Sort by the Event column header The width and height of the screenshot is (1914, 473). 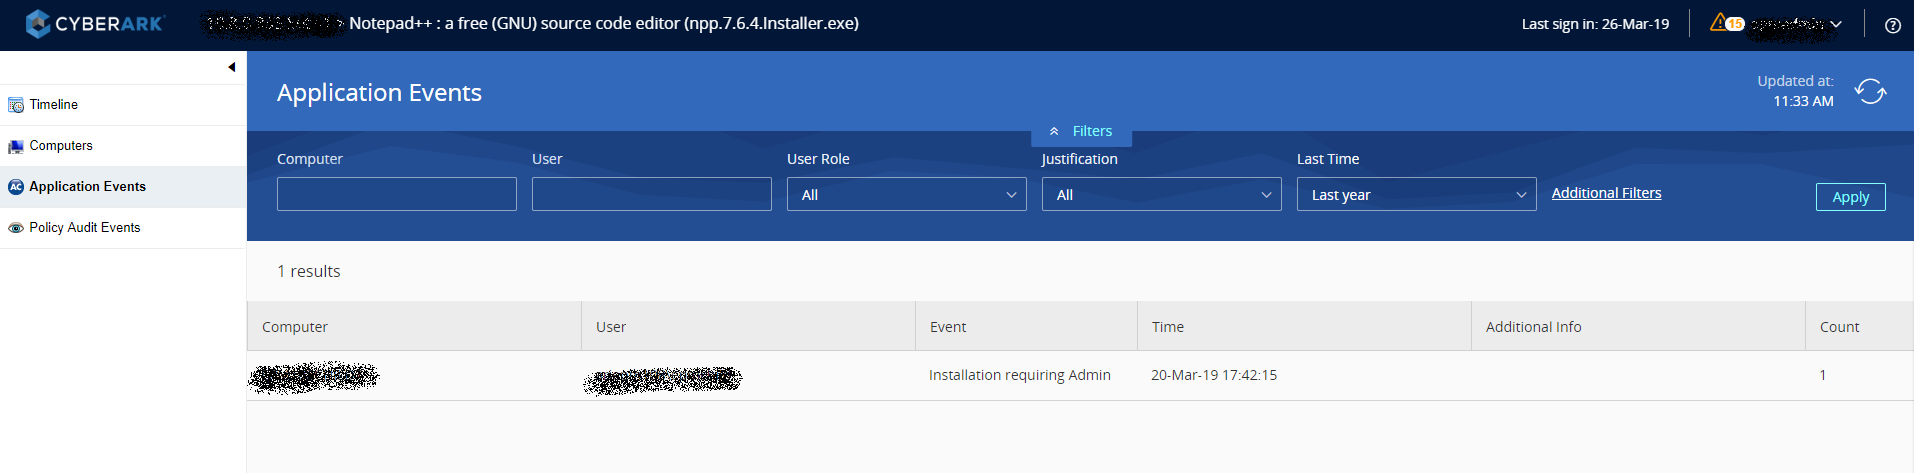1026,327
